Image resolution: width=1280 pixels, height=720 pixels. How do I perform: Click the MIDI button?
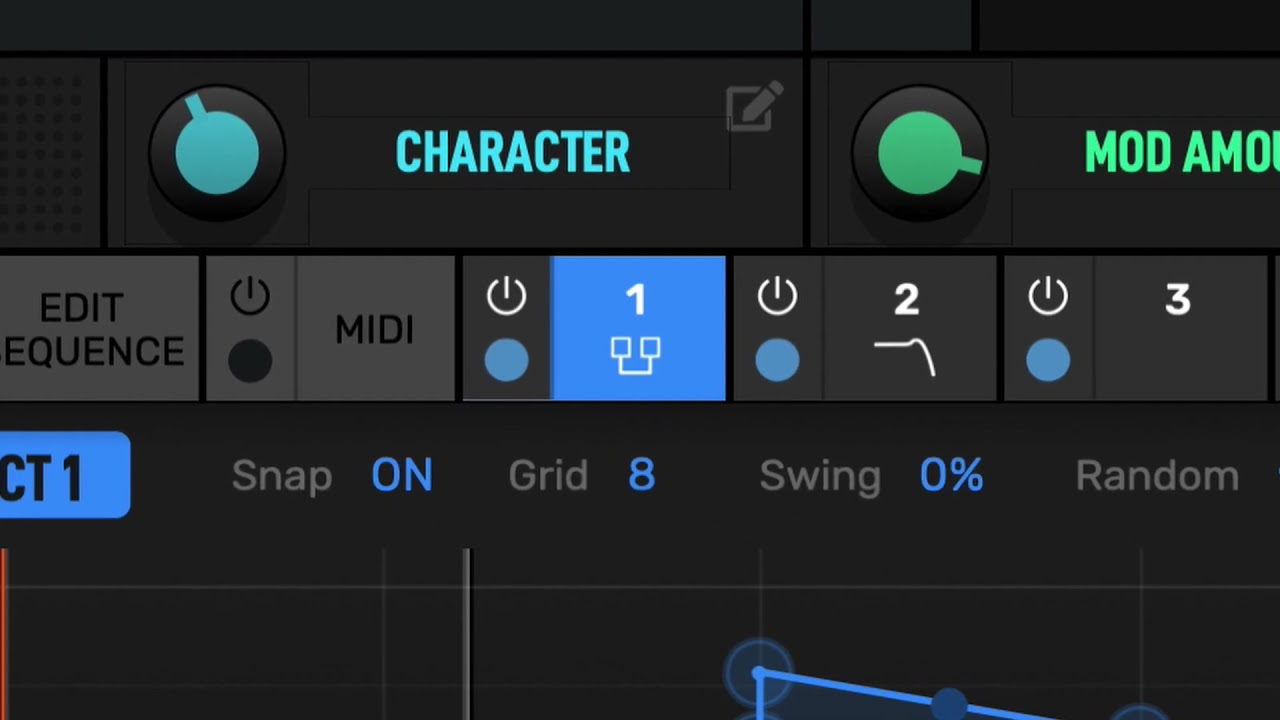375,328
